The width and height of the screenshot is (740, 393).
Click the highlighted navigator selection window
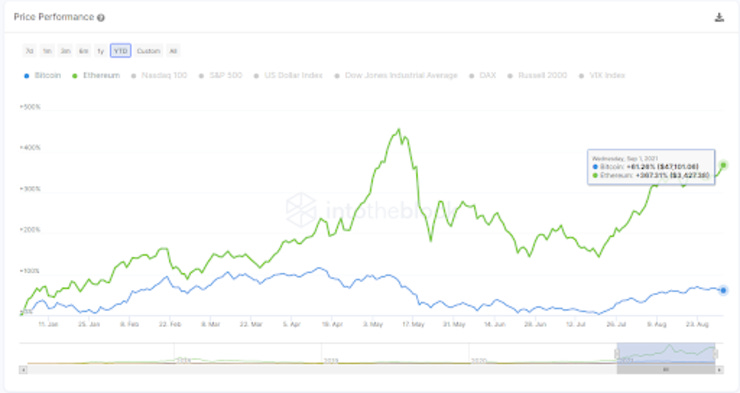click(666, 353)
